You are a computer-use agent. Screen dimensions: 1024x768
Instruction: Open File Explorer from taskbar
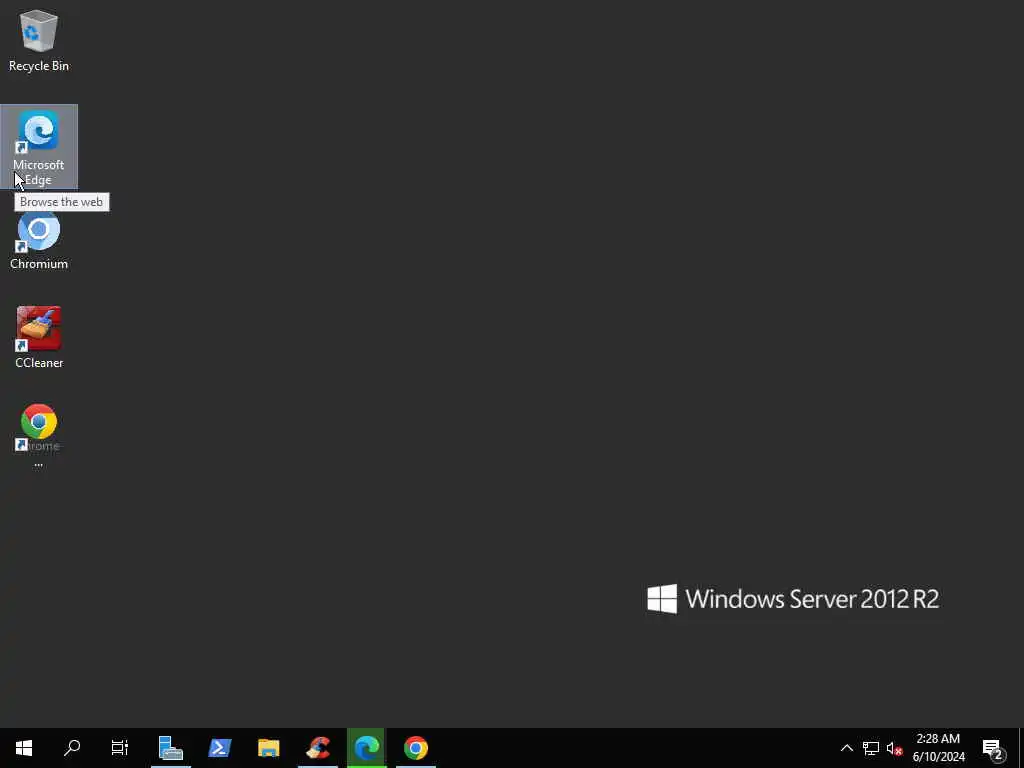pos(268,748)
